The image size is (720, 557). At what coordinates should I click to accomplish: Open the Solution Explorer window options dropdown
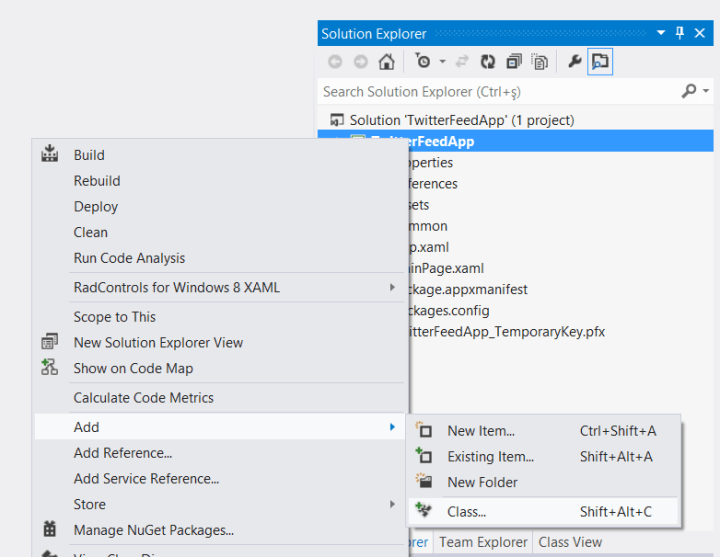pos(661,33)
